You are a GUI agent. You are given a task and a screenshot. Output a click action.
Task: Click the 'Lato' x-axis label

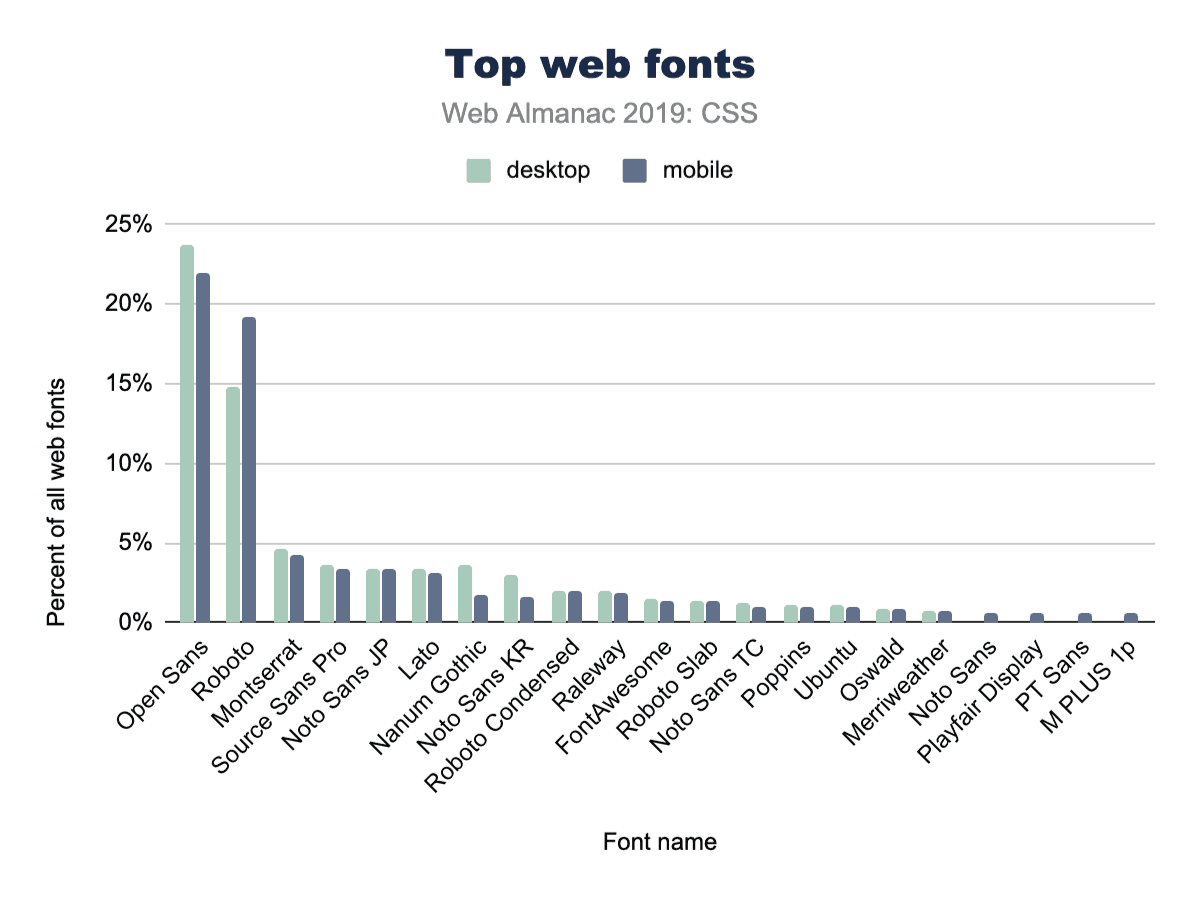pyautogui.click(x=412, y=662)
